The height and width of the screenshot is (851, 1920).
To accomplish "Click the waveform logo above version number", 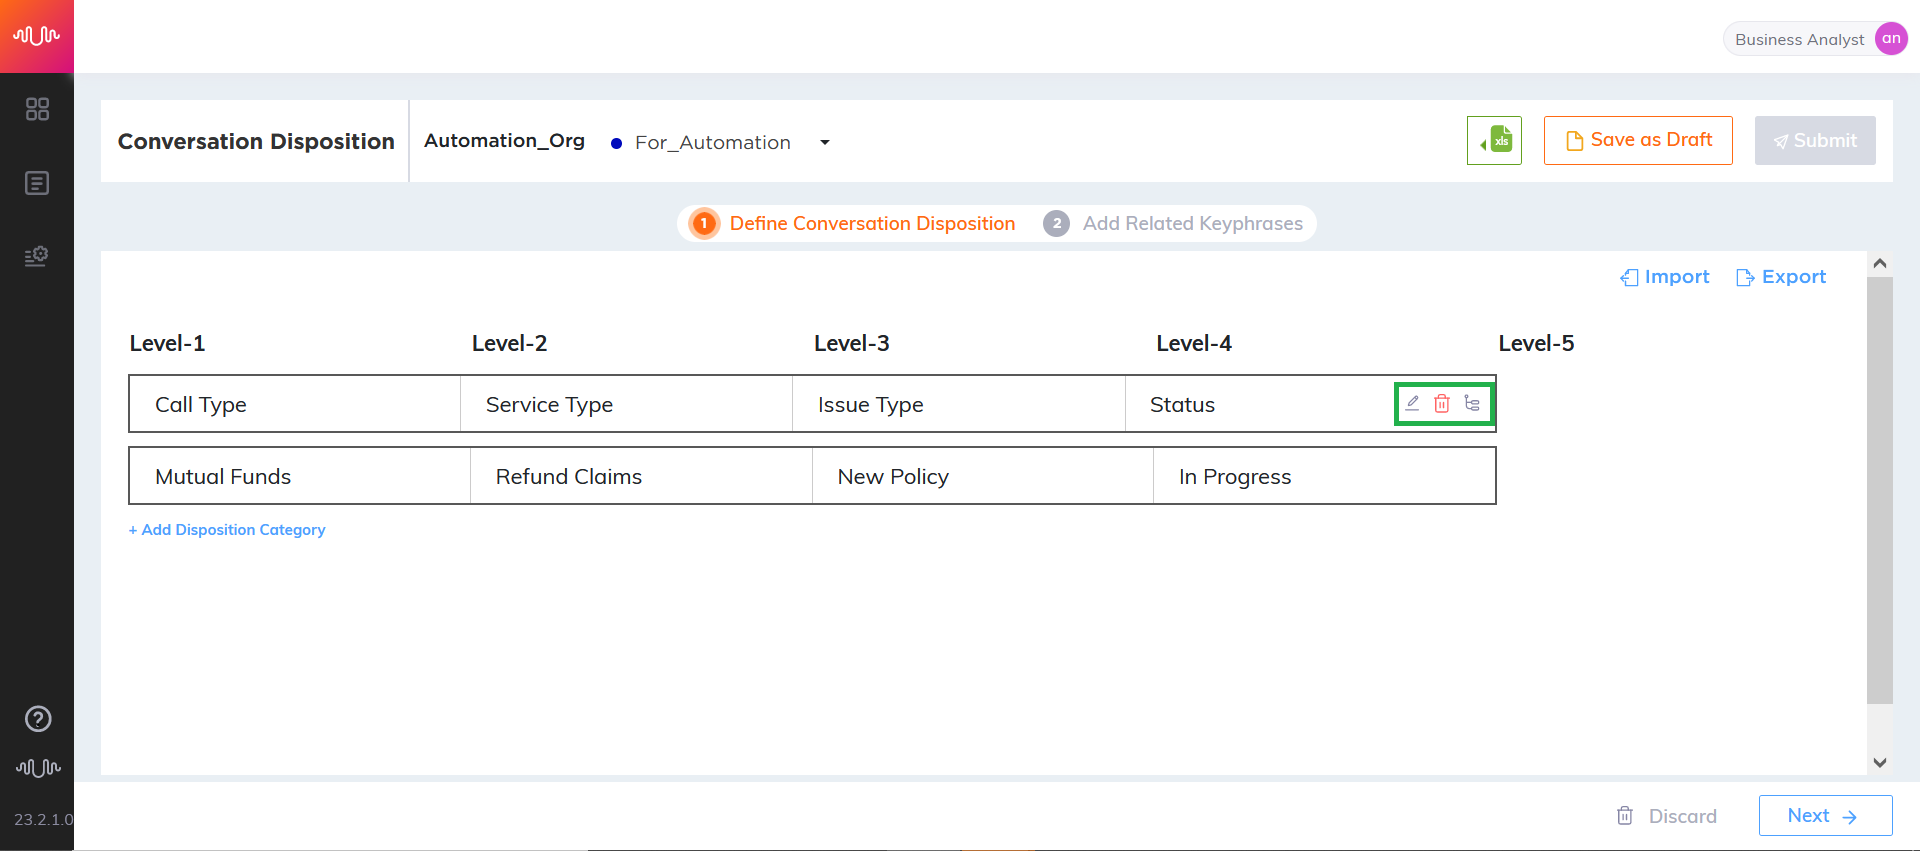I will click(38, 768).
